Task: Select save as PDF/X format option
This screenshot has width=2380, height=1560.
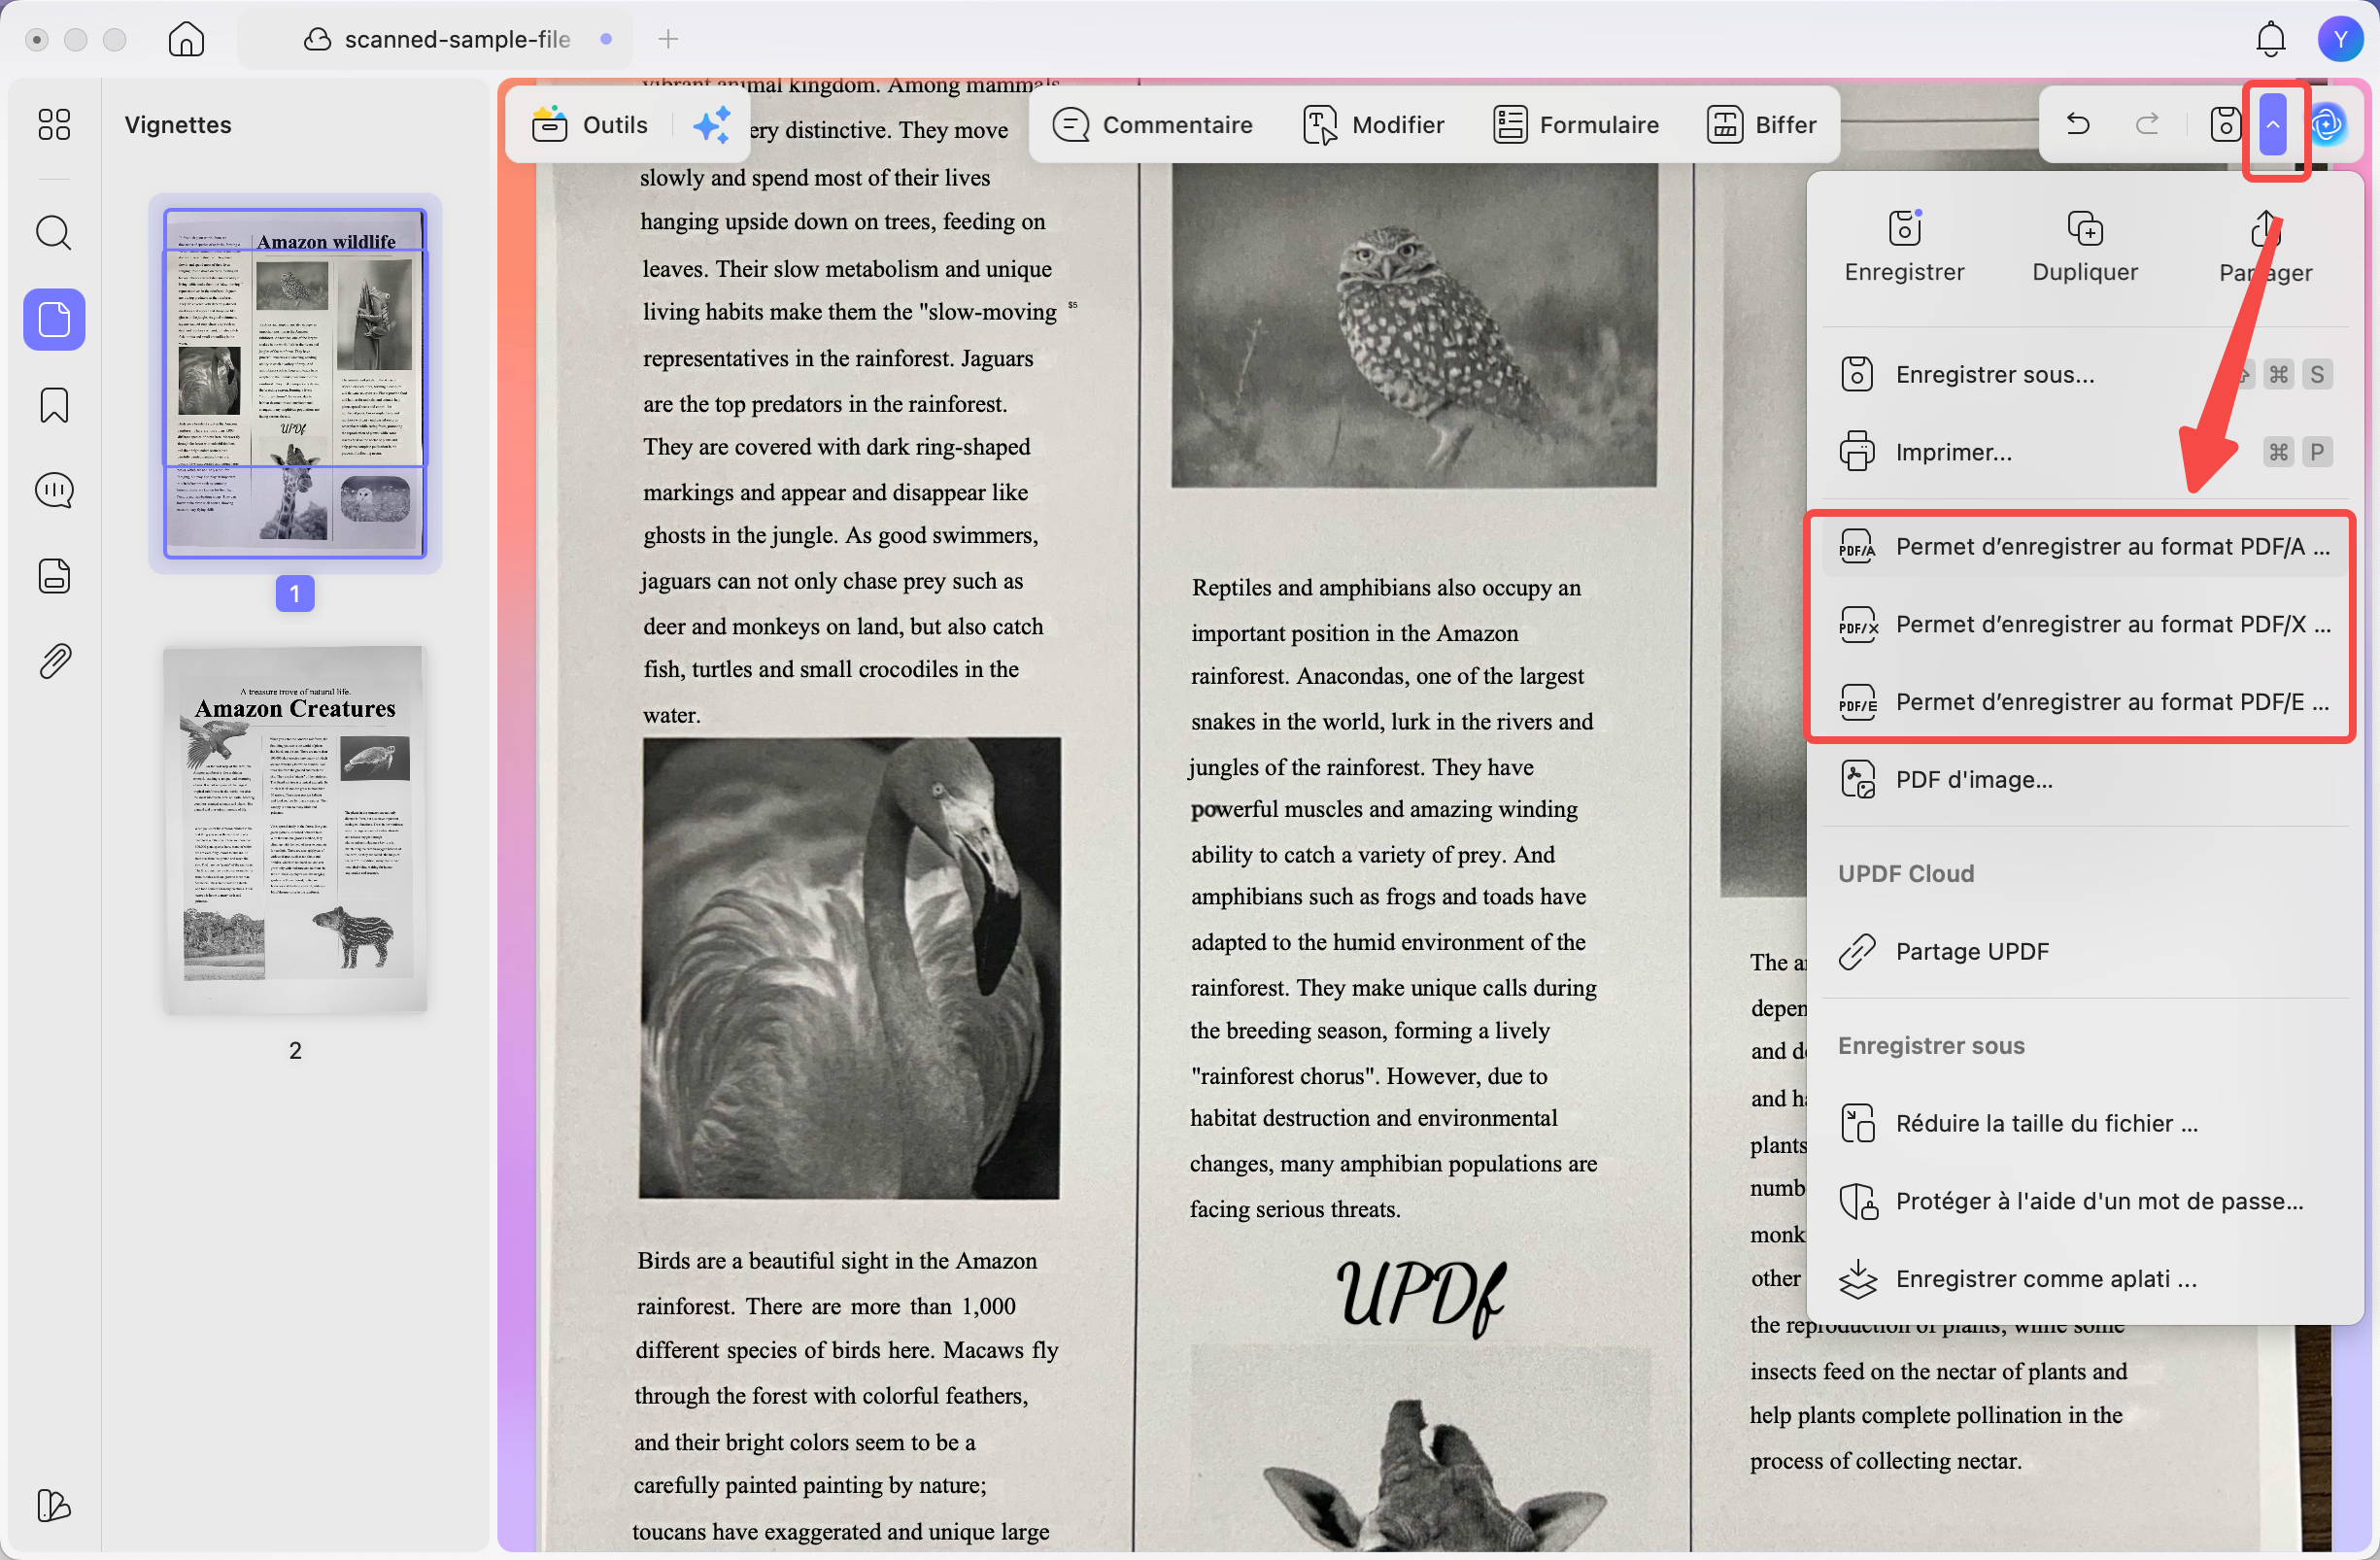Action: click(2085, 625)
